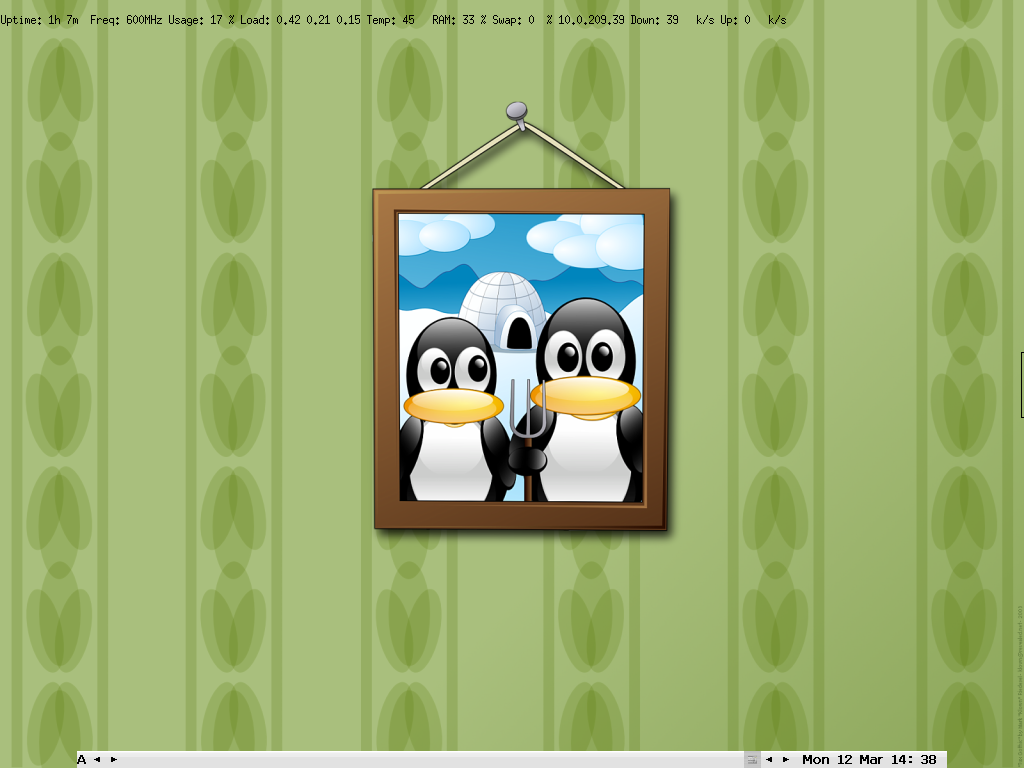This screenshot has width=1024, height=768.
Task: Click the previous window arrow near the clock
Action: [769, 760]
